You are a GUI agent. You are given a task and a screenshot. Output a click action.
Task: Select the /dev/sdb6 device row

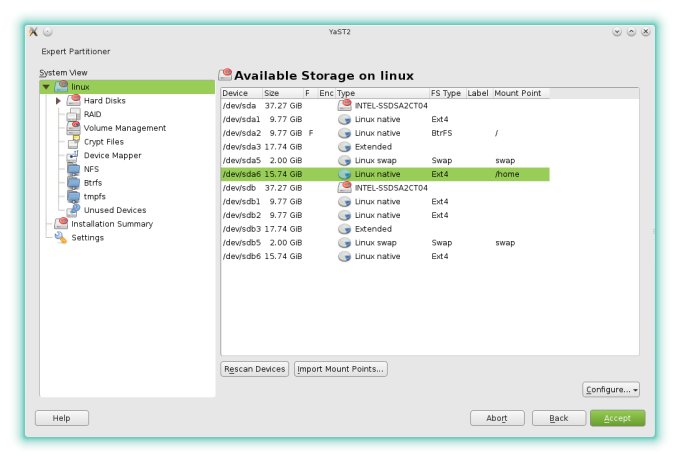(385, 256)
